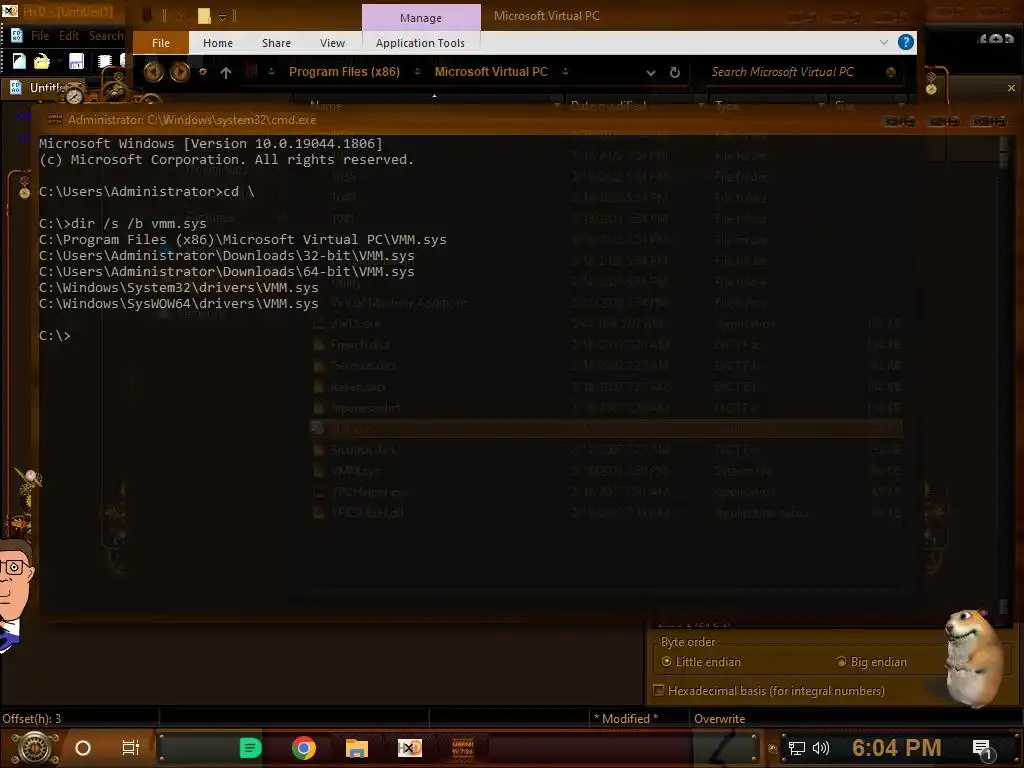1024x768 pixels.
Task: Open Explorer Help (blue question mark)
Action: (906, 42)
